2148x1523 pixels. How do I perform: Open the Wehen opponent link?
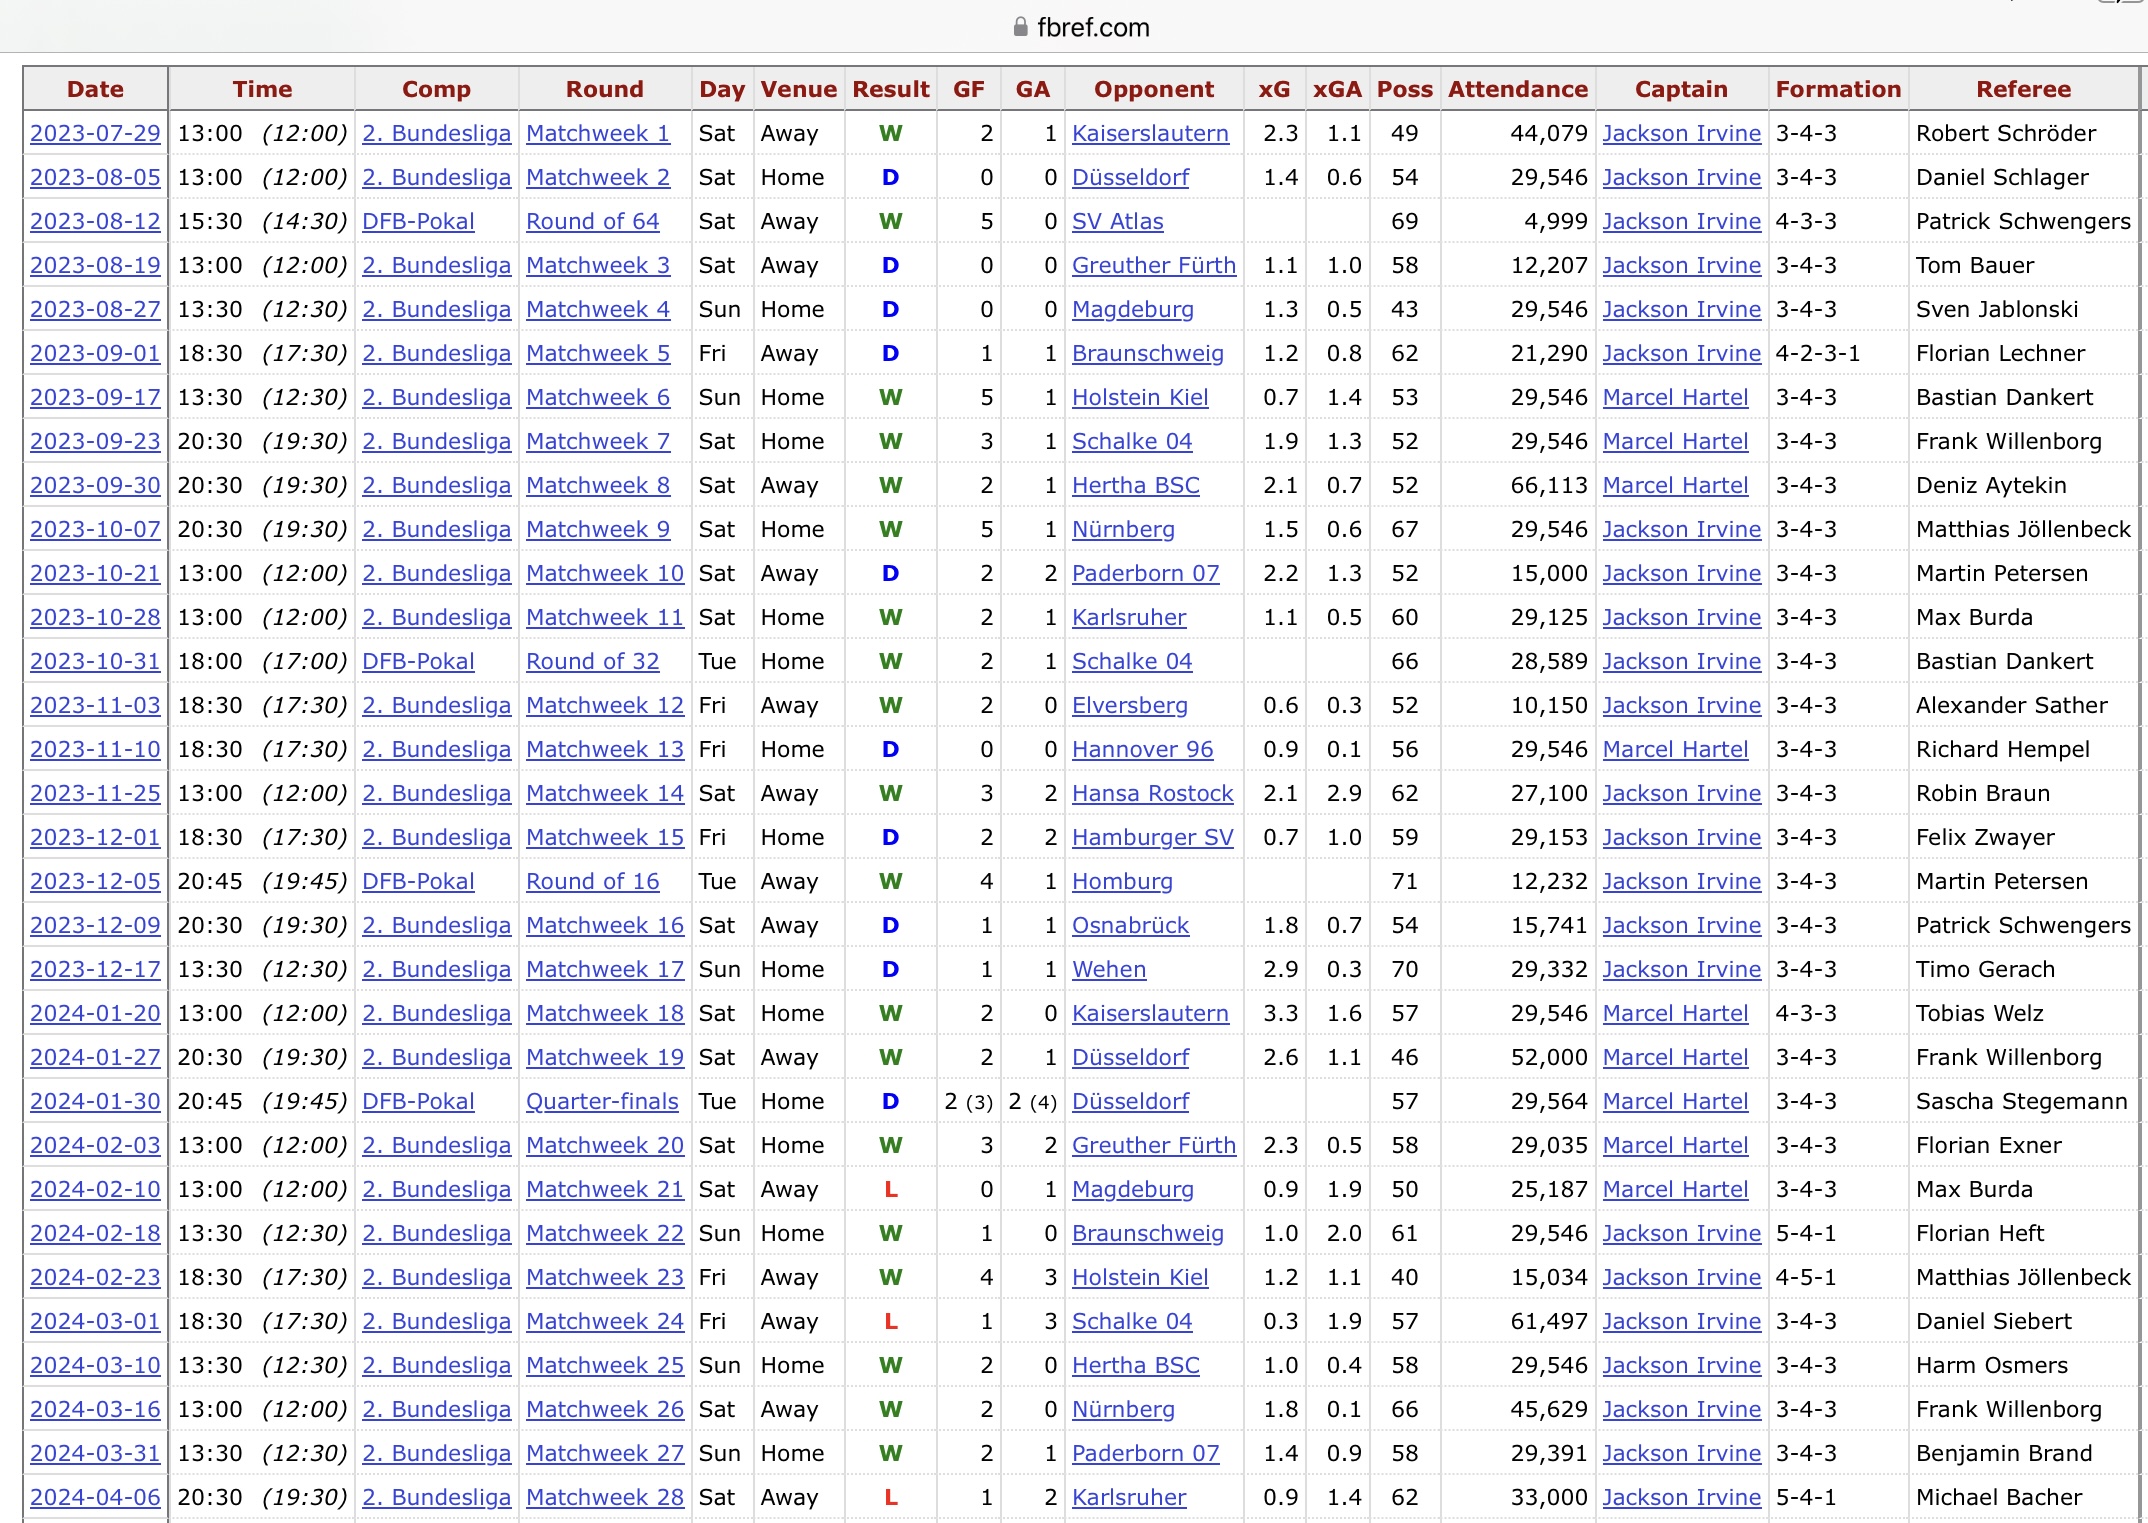tap(1109, 969)
